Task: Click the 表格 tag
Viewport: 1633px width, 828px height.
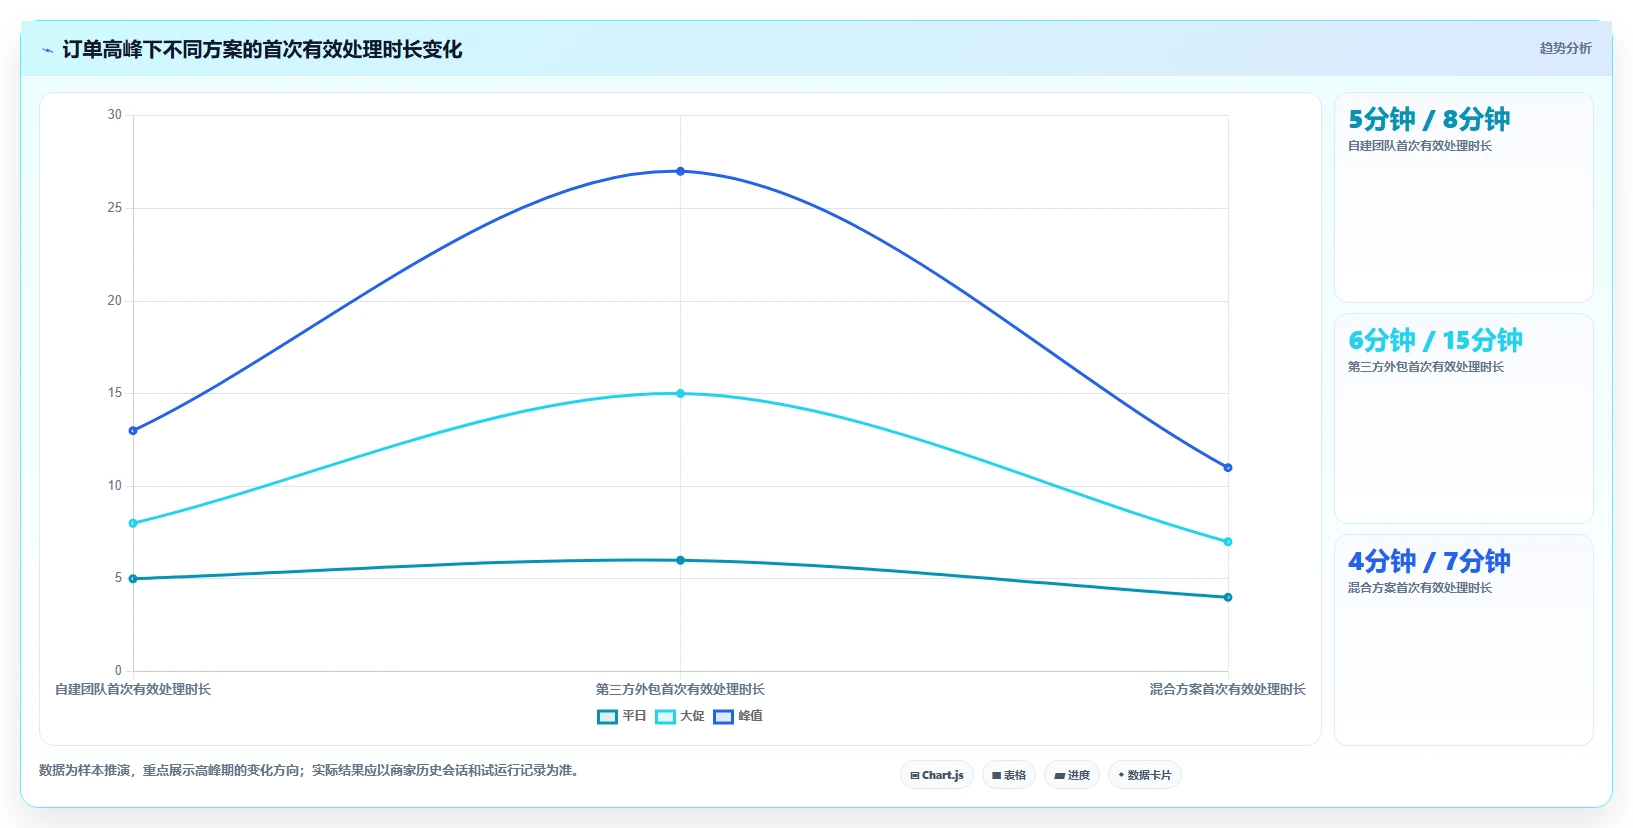Action: click(x=1009, y=775)
